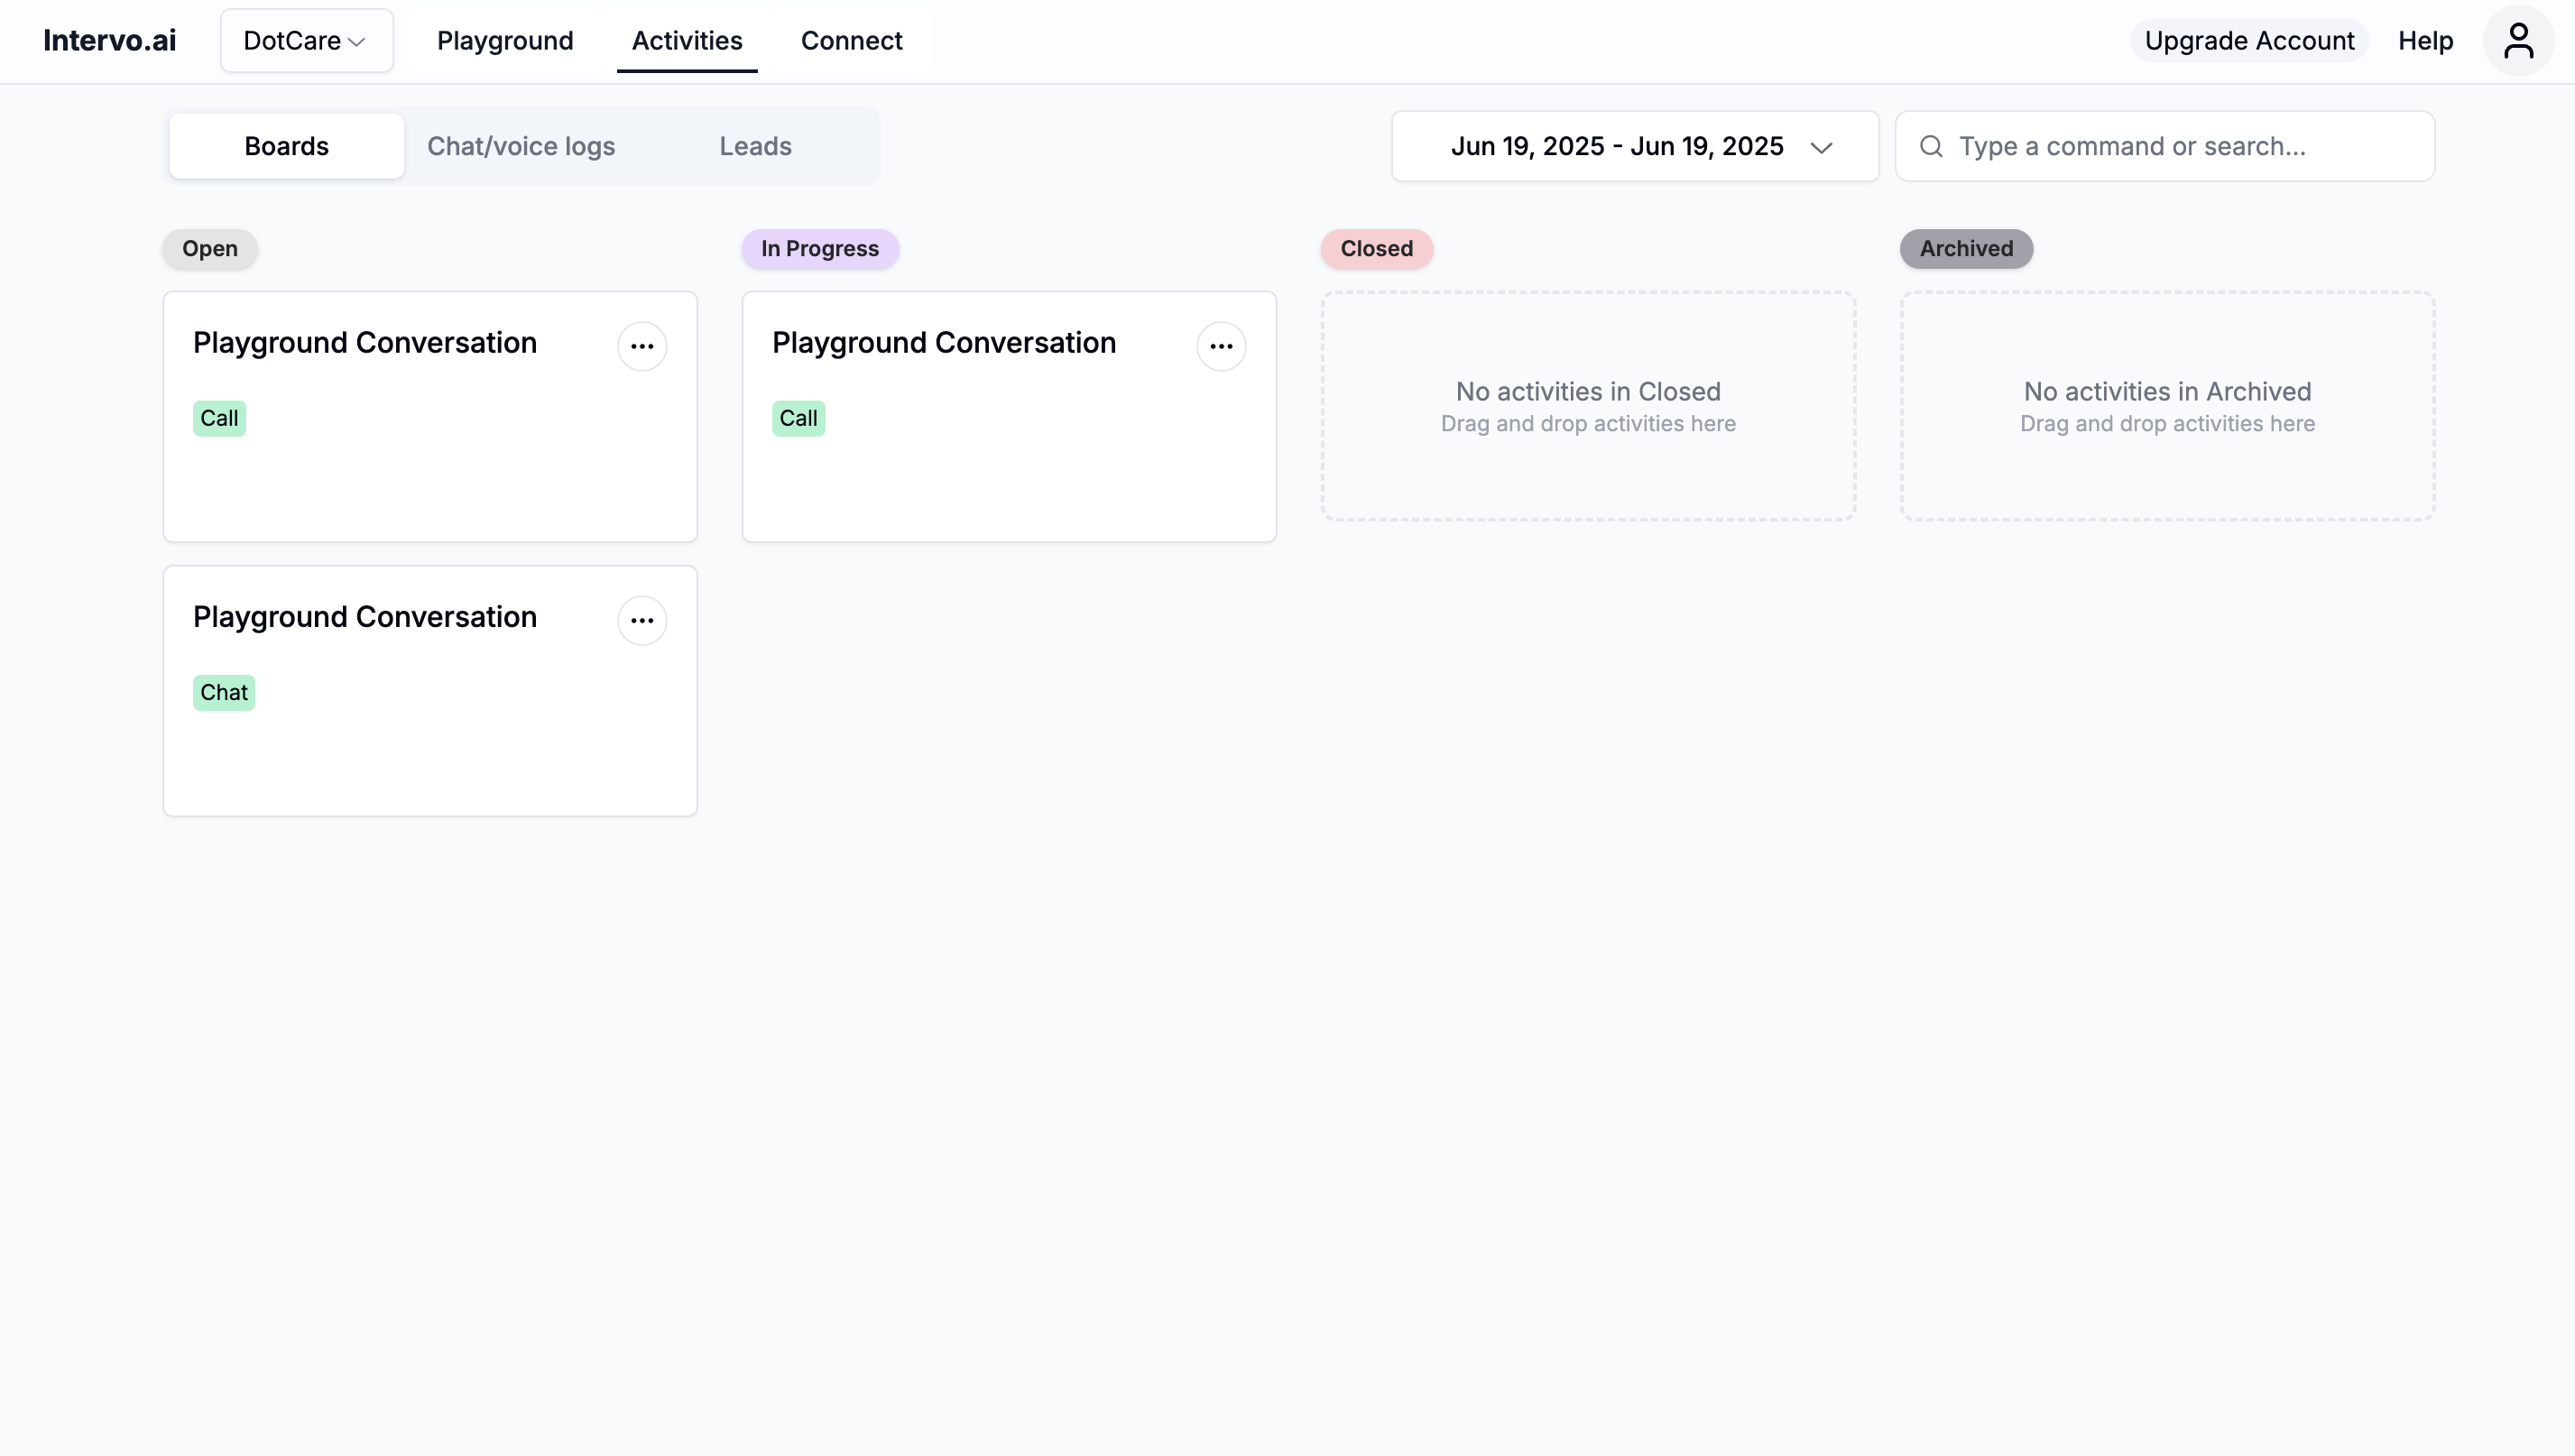Click the date range chevron arrow
This screenshot has width=2575, height=1456.
pos(1821,148)
